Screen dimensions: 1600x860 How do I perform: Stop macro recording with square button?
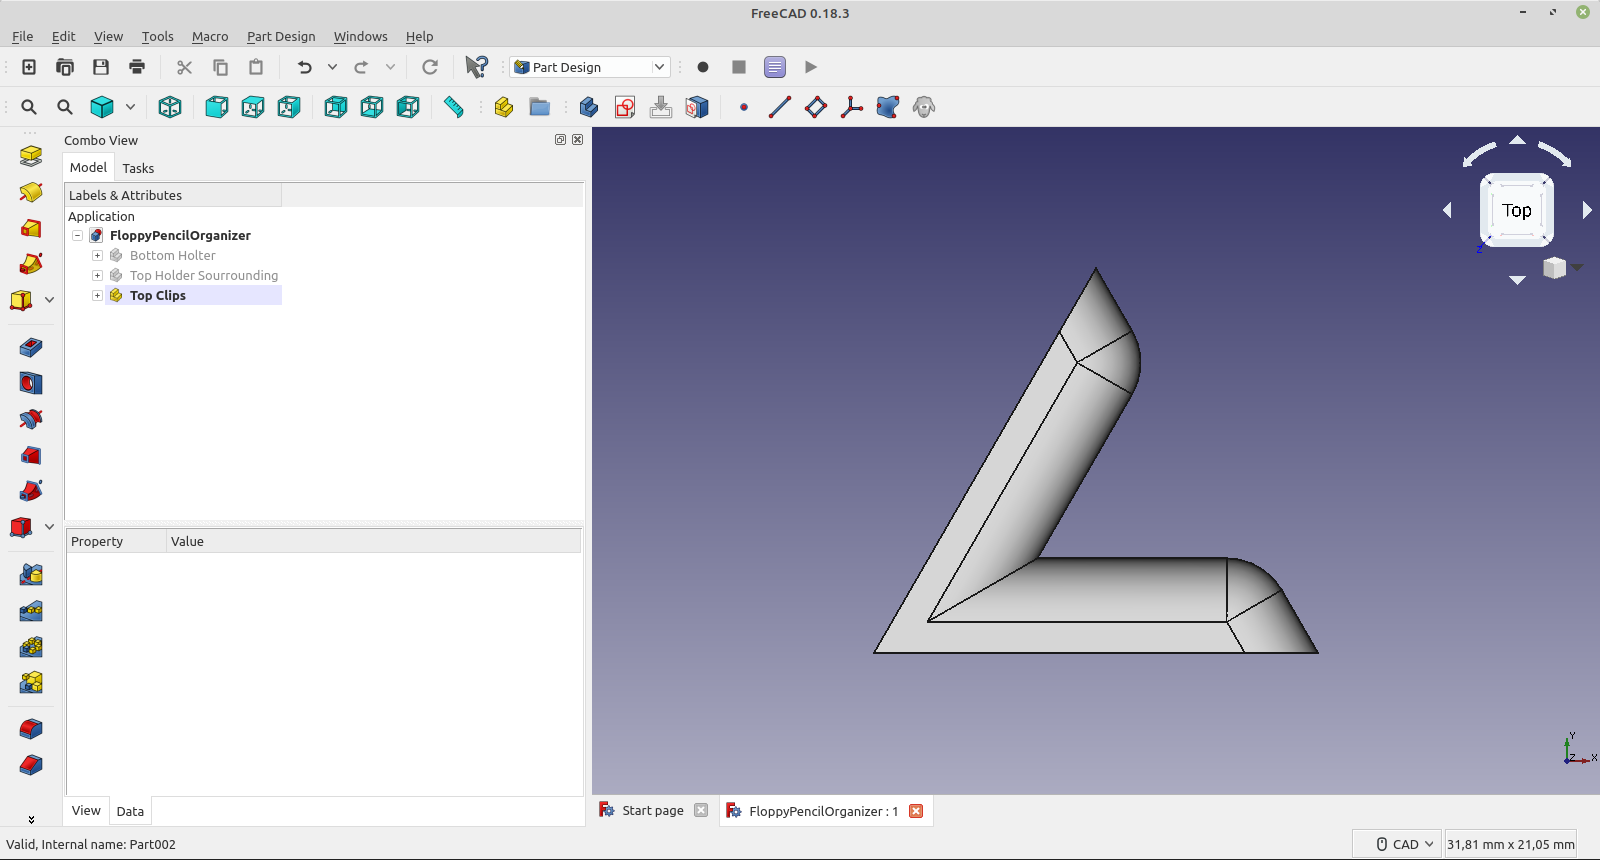tap(739, 67)
